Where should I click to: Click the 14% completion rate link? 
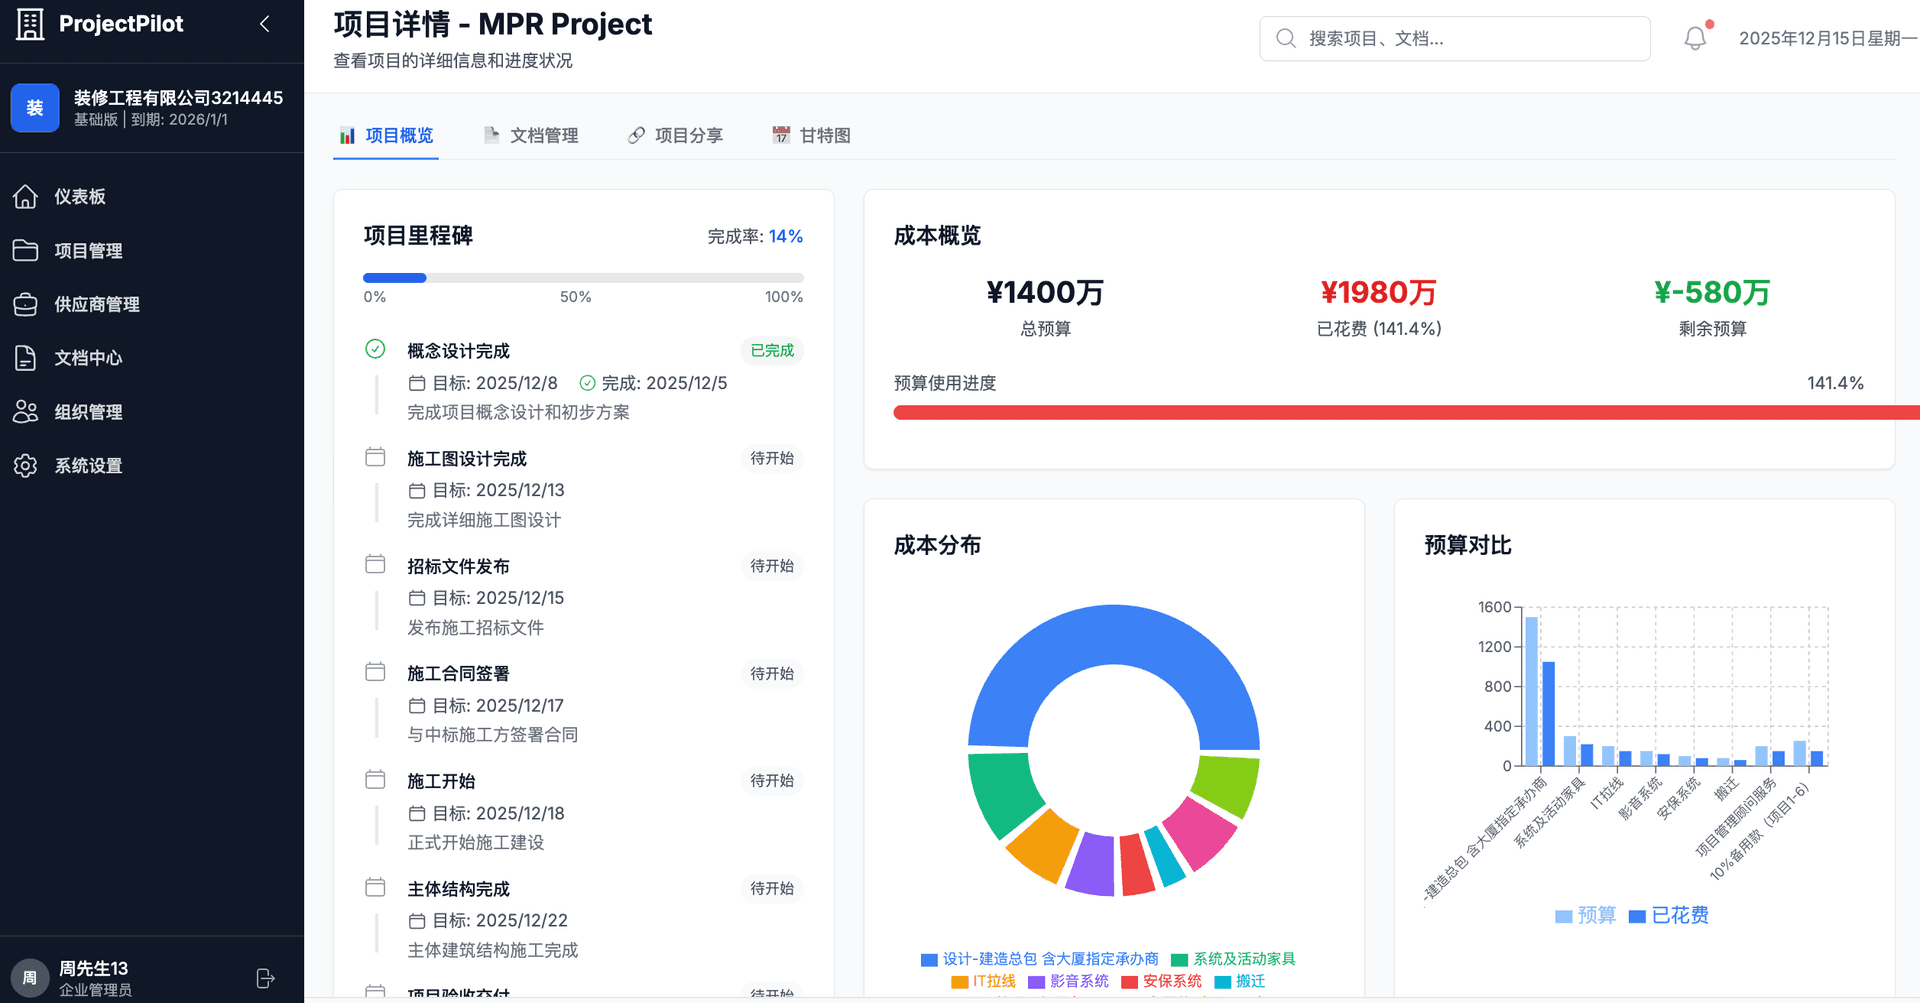pyautogui.click(x=786, y=236)
